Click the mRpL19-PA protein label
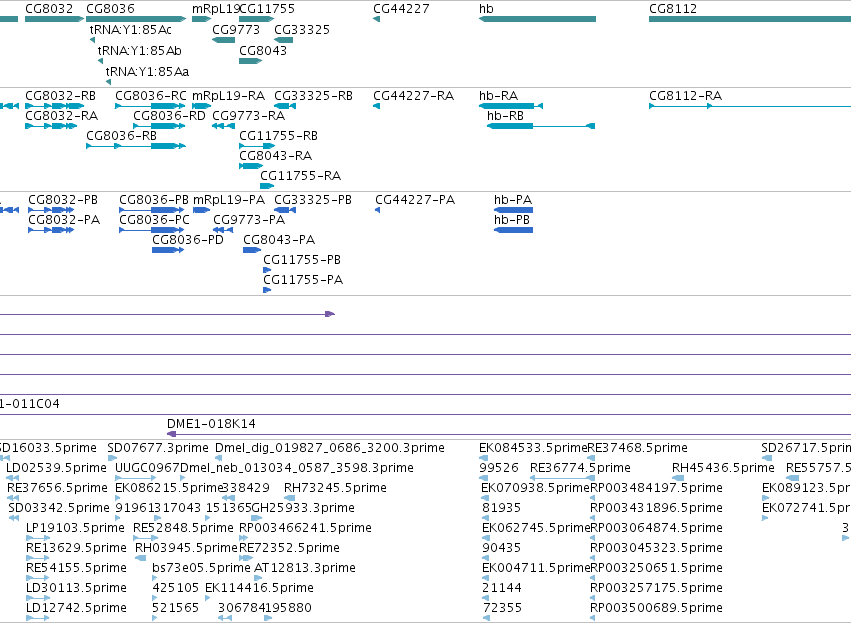Image resolution: width=851 pixels, height=623 pixels. click(x=229, y=200)
